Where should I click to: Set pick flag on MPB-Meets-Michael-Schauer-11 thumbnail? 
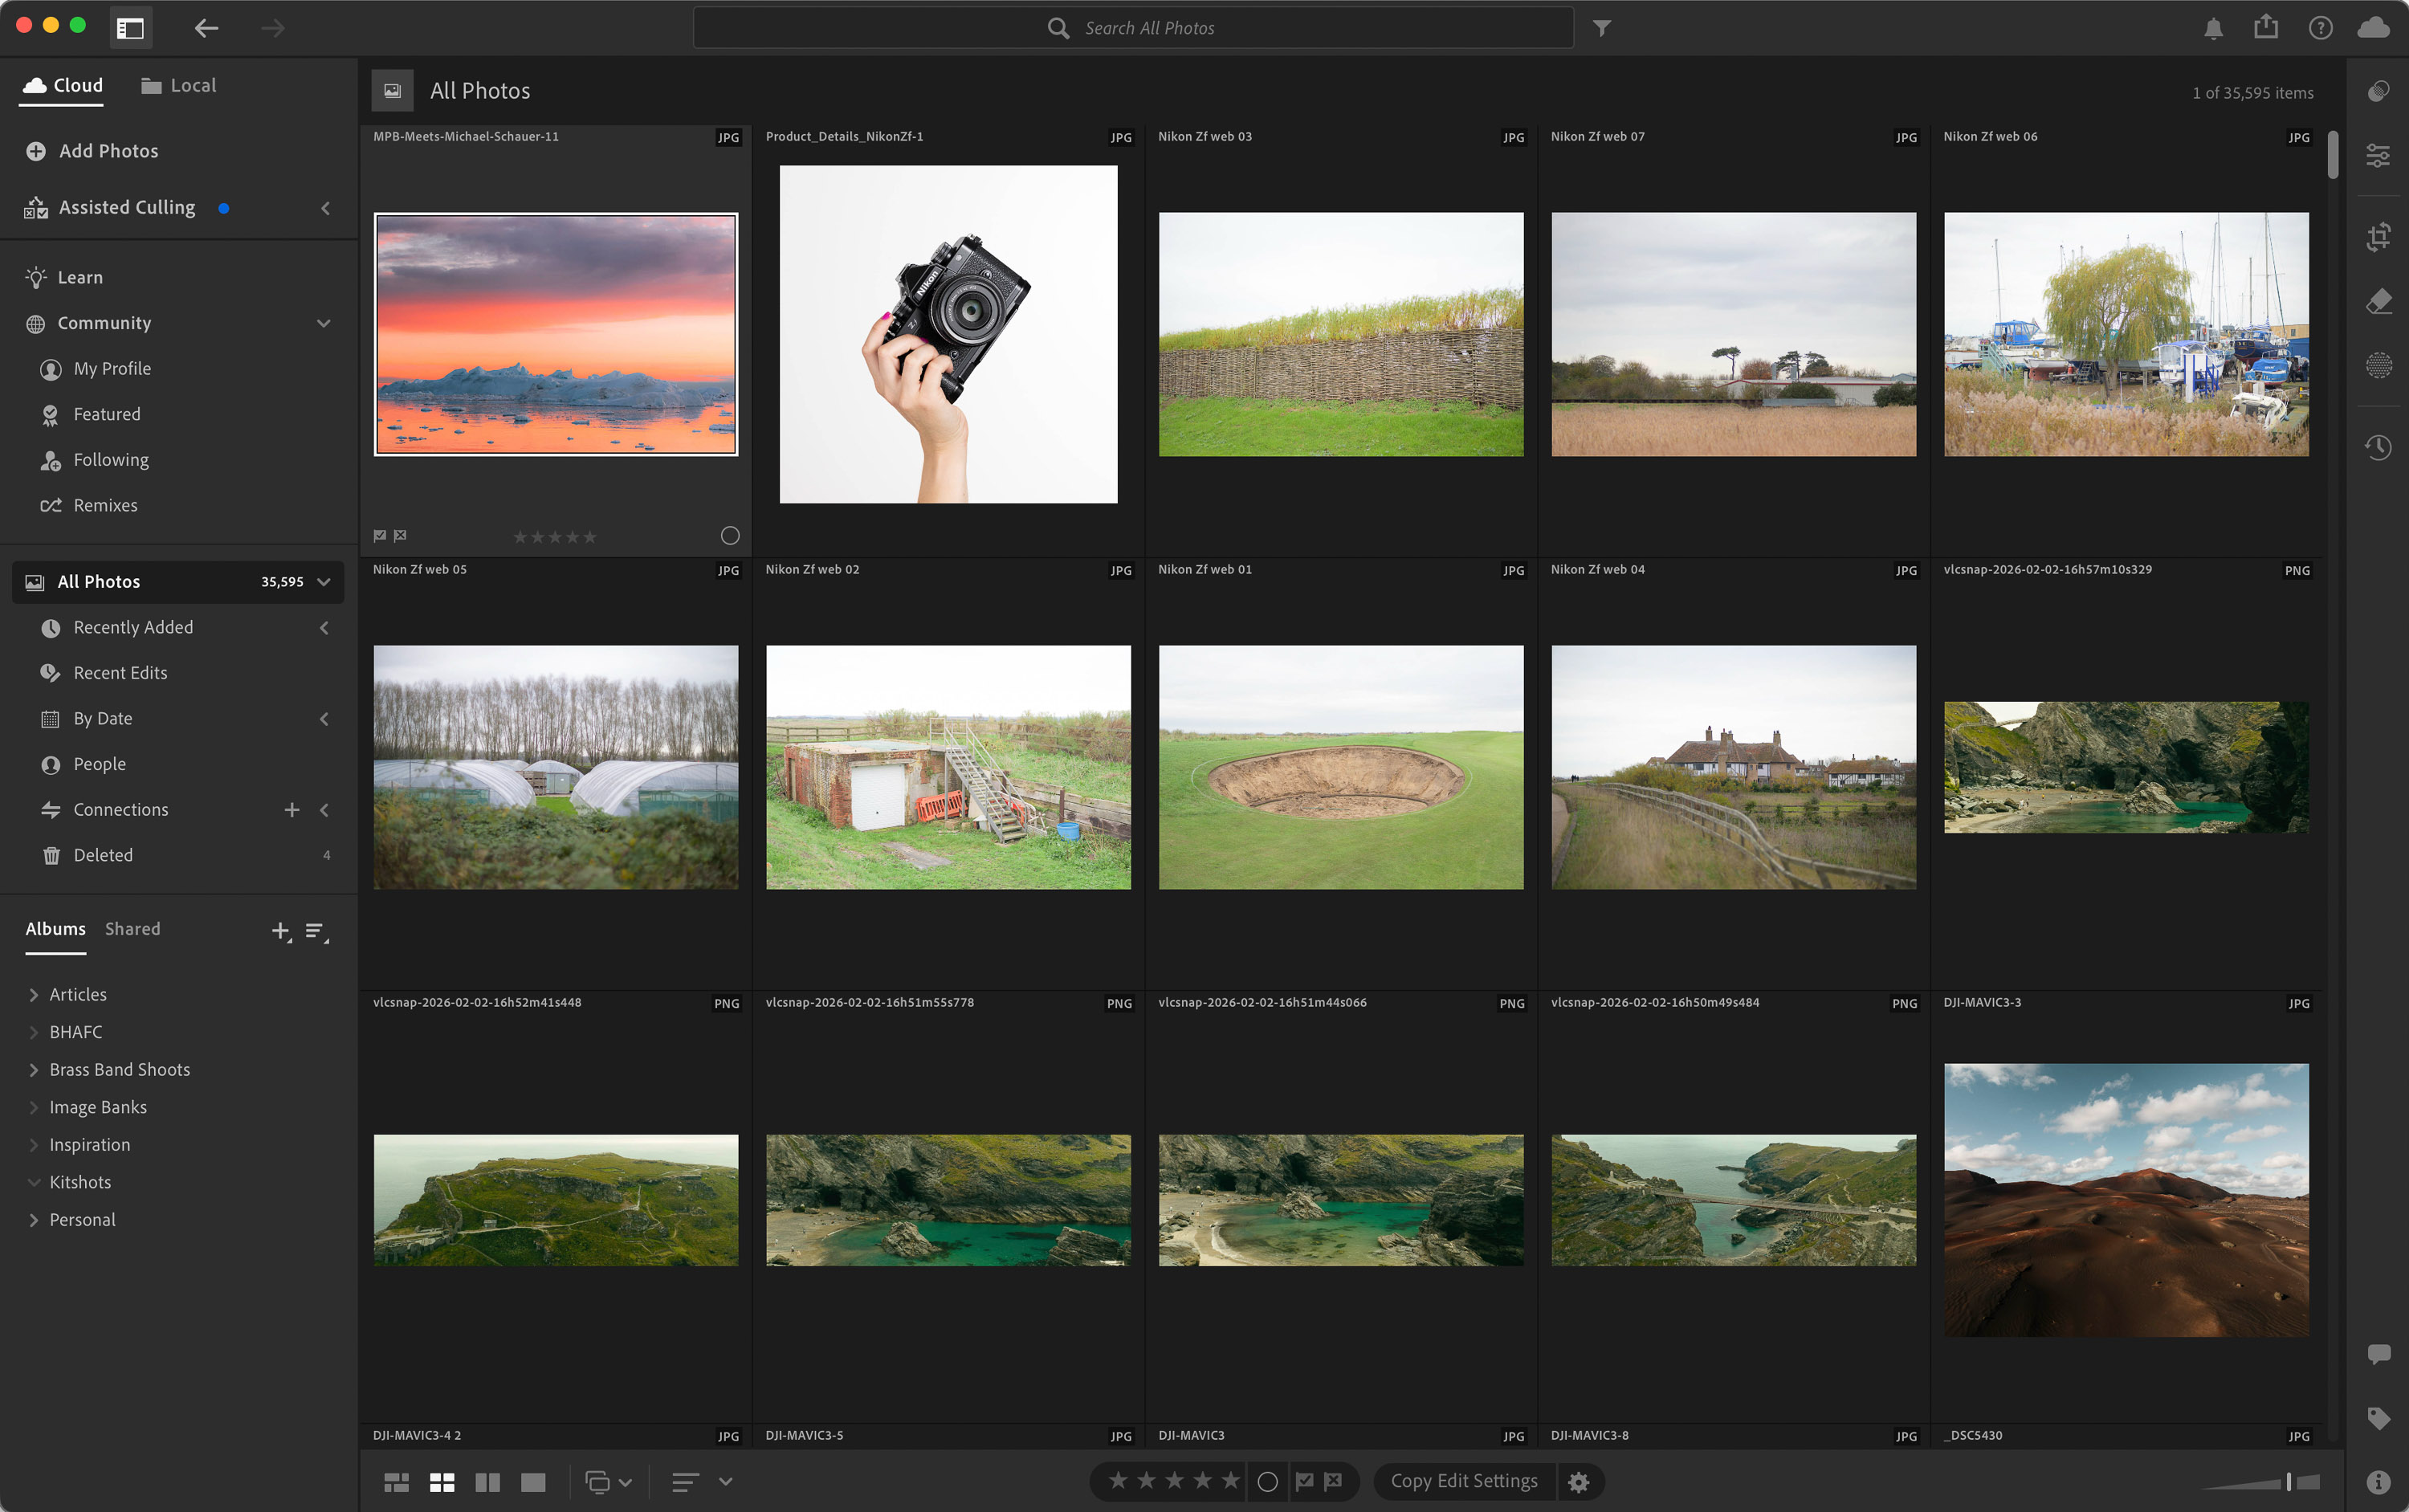380,536
